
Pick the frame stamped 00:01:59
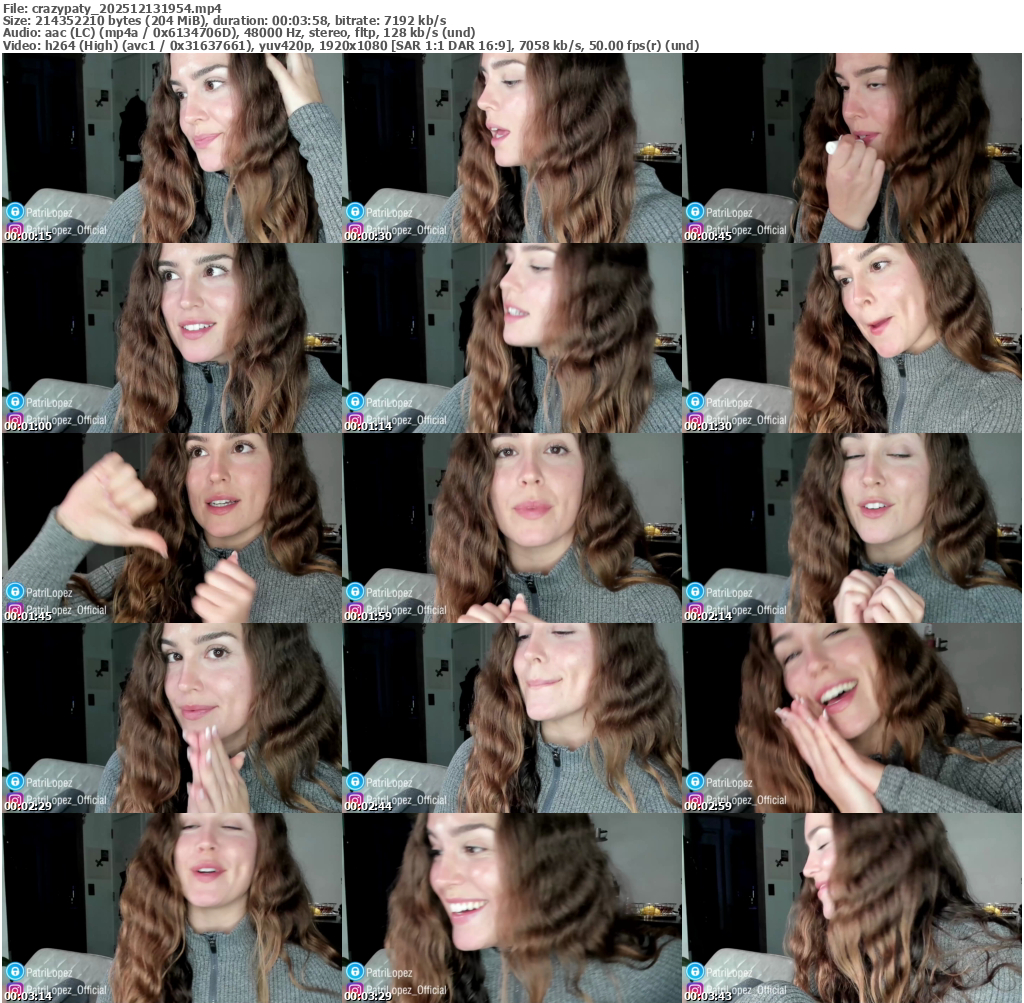click(512, 528)
